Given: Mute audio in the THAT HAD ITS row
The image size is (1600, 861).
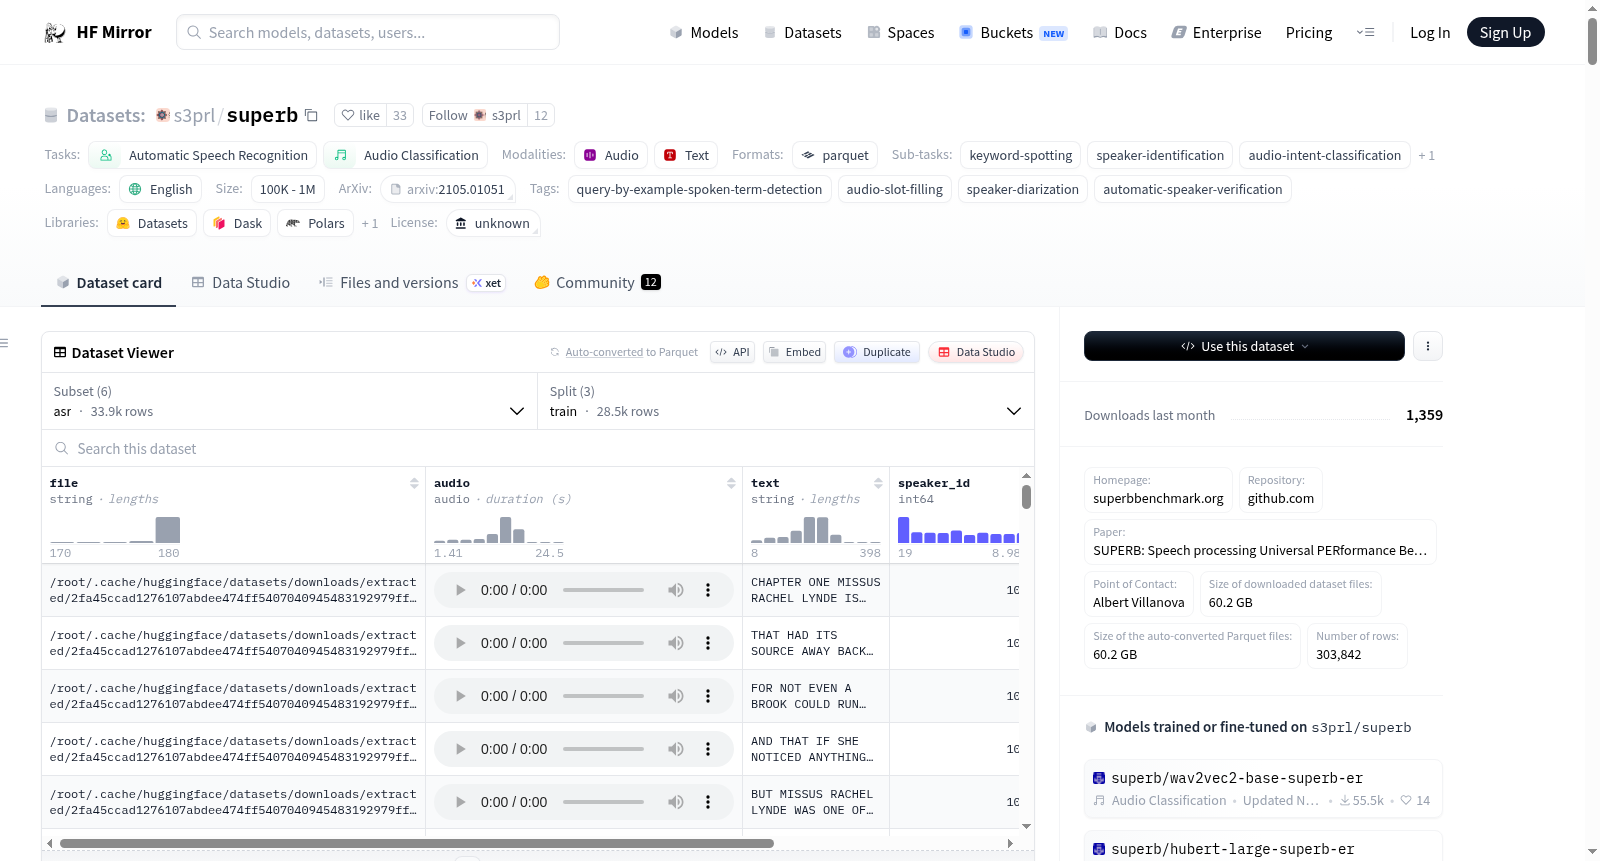Looking at the screenshot, I should pyautogui.click(x=676, y=643).
